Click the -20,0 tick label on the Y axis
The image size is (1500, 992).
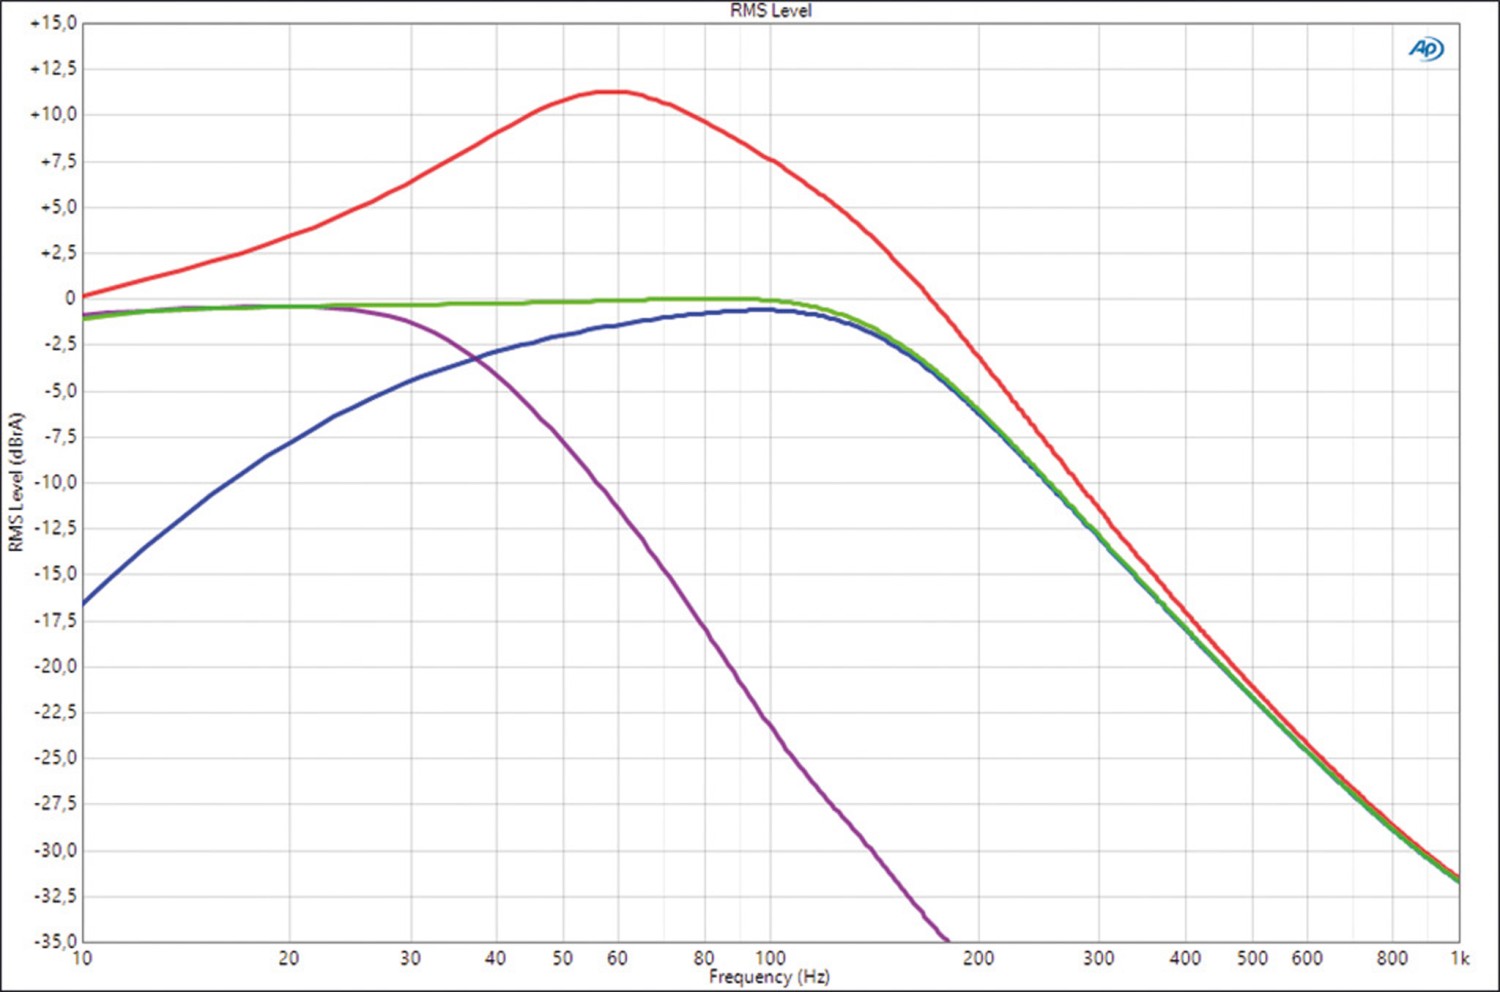(54, 666)
